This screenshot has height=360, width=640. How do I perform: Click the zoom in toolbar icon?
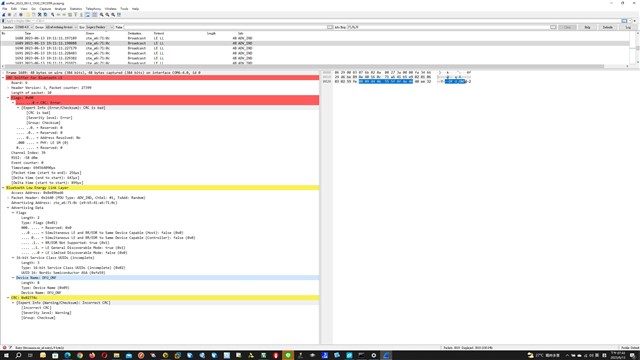(x=102, y=15)
